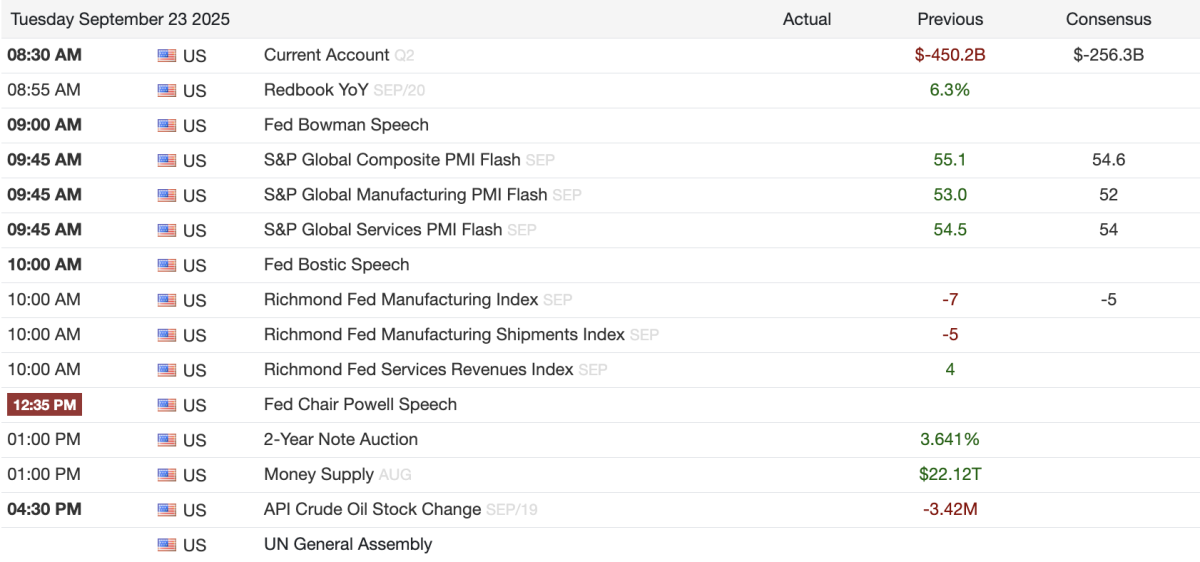
Task: Click the US flag in the Redbook YoY row
Action: (167, 90)
